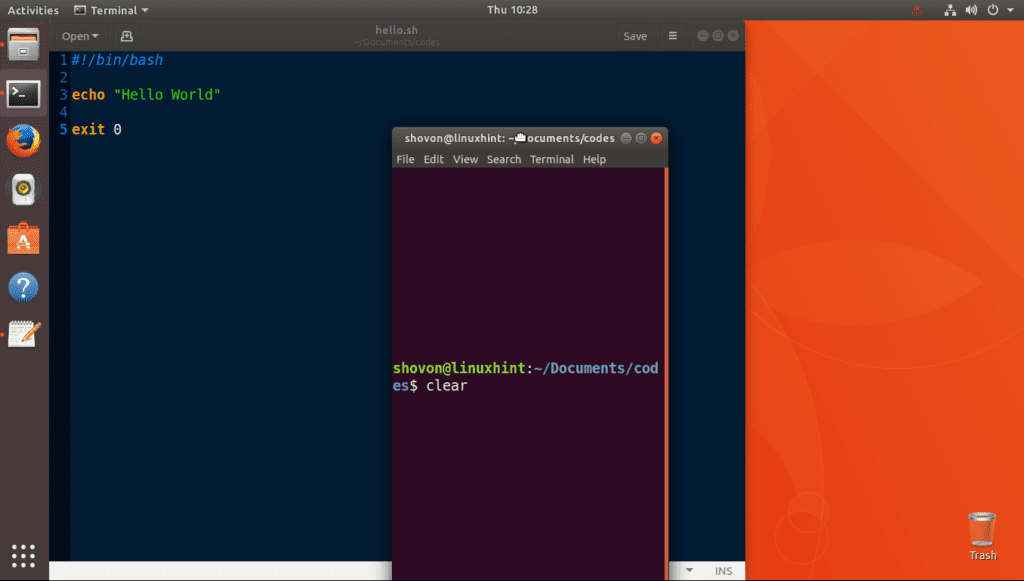Launch Ubuntu Software from the dock
1024x581 pixels.
(x=23, y=238)
